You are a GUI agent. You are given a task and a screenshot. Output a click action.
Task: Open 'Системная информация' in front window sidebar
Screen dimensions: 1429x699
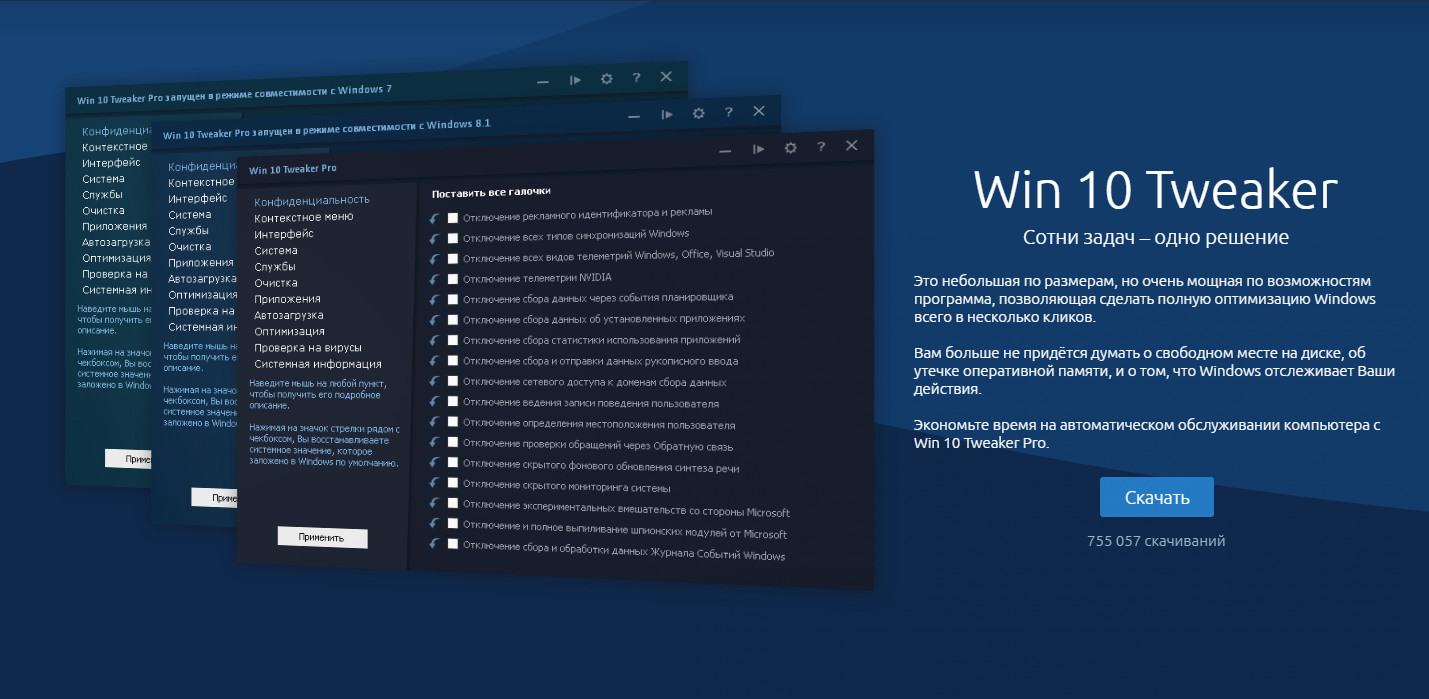click(317, 364)
